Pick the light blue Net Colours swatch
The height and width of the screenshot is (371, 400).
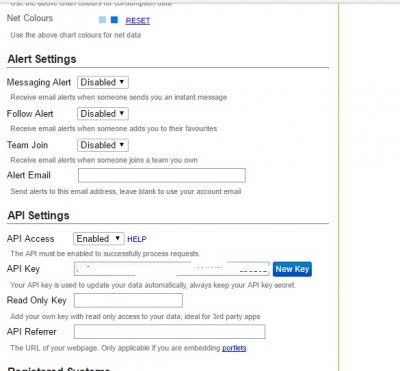click(x=102, y=20)
